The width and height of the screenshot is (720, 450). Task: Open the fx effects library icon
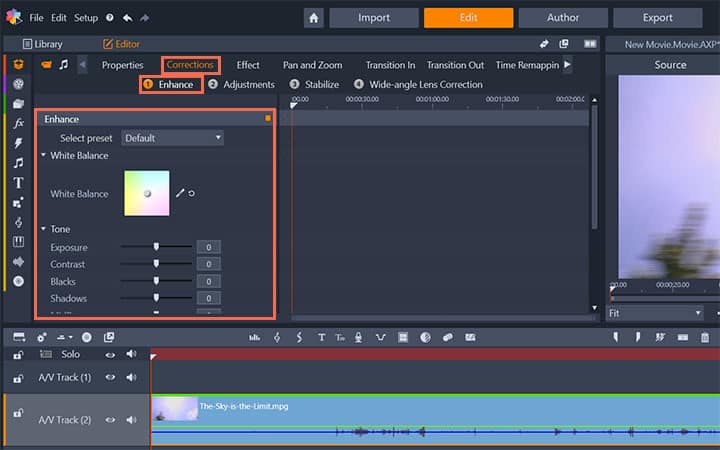coord(18,123)
